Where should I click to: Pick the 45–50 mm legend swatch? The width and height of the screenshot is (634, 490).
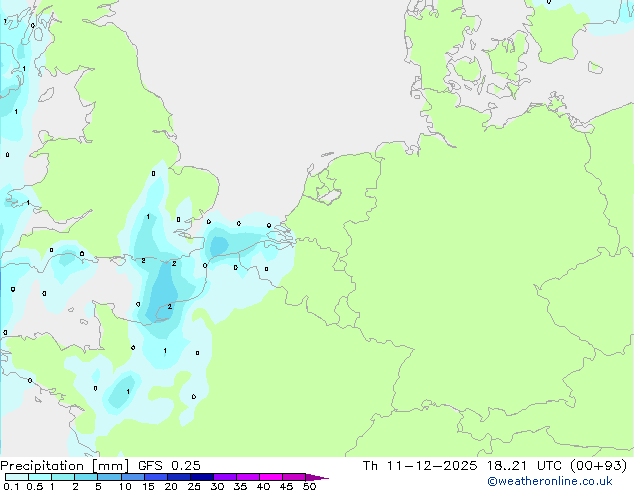pos(294,477)
